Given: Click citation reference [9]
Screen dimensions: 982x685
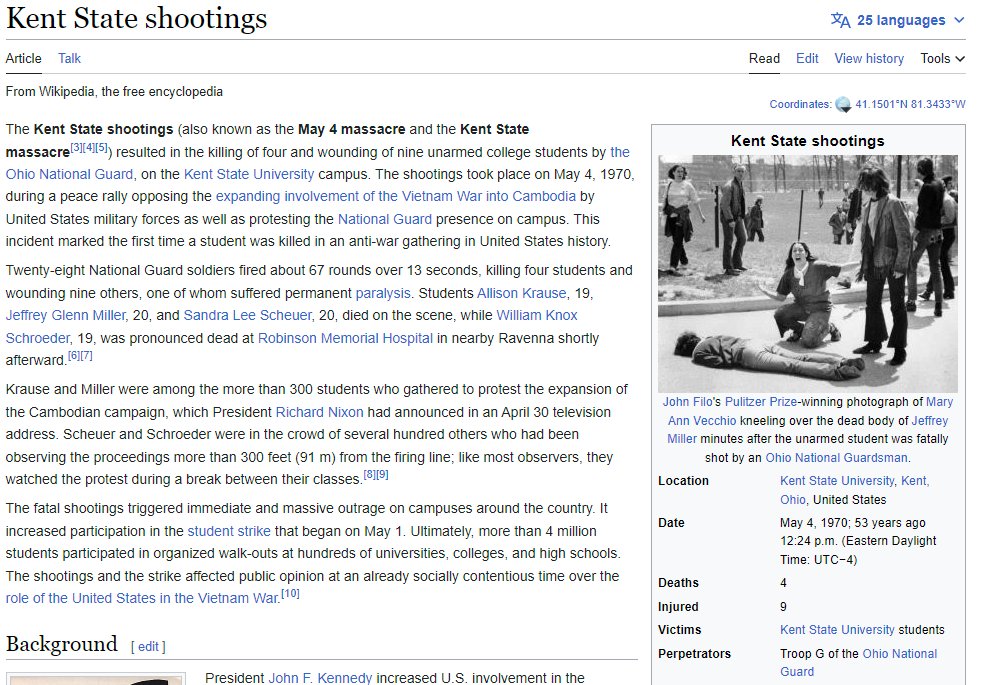Looking at the screenshot, I should click(x=382, y=474).
